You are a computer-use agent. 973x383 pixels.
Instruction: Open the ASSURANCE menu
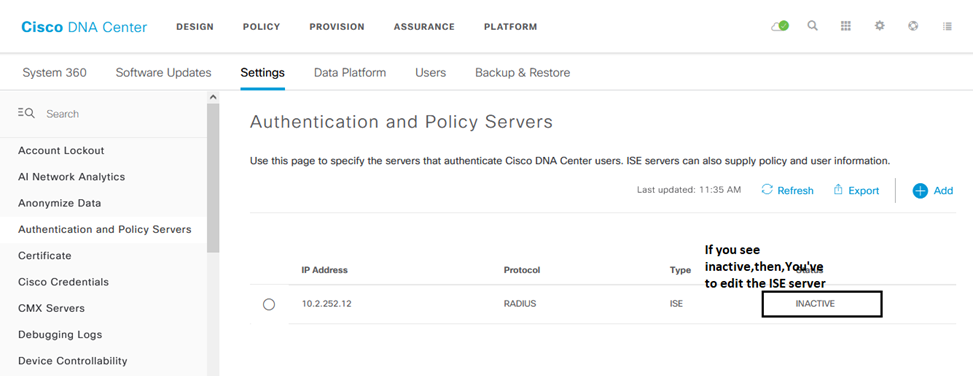[x=424, y=27]
